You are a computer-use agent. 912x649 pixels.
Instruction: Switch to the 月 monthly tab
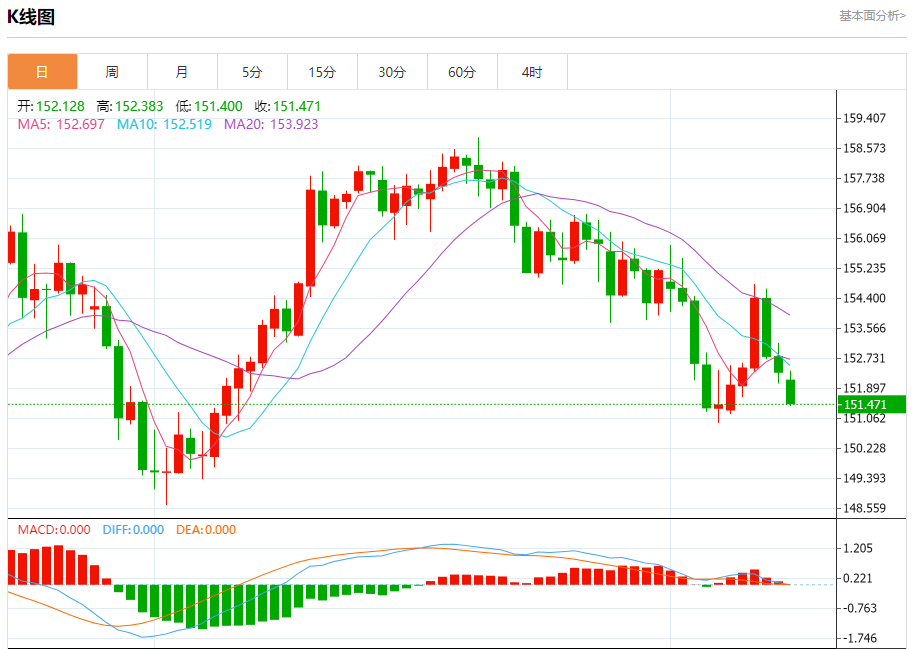(182, 72)
